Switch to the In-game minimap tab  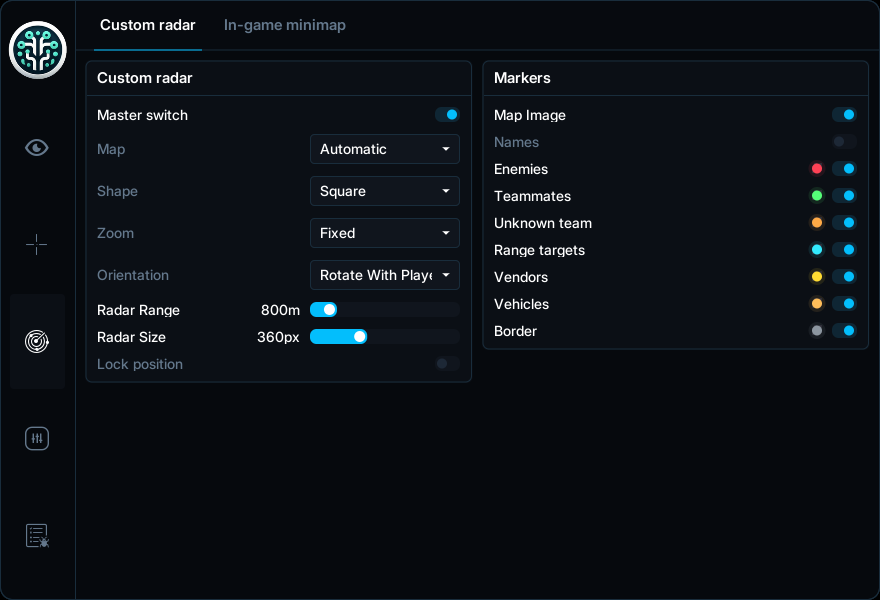pyautogui.click(x=285, y=25)
